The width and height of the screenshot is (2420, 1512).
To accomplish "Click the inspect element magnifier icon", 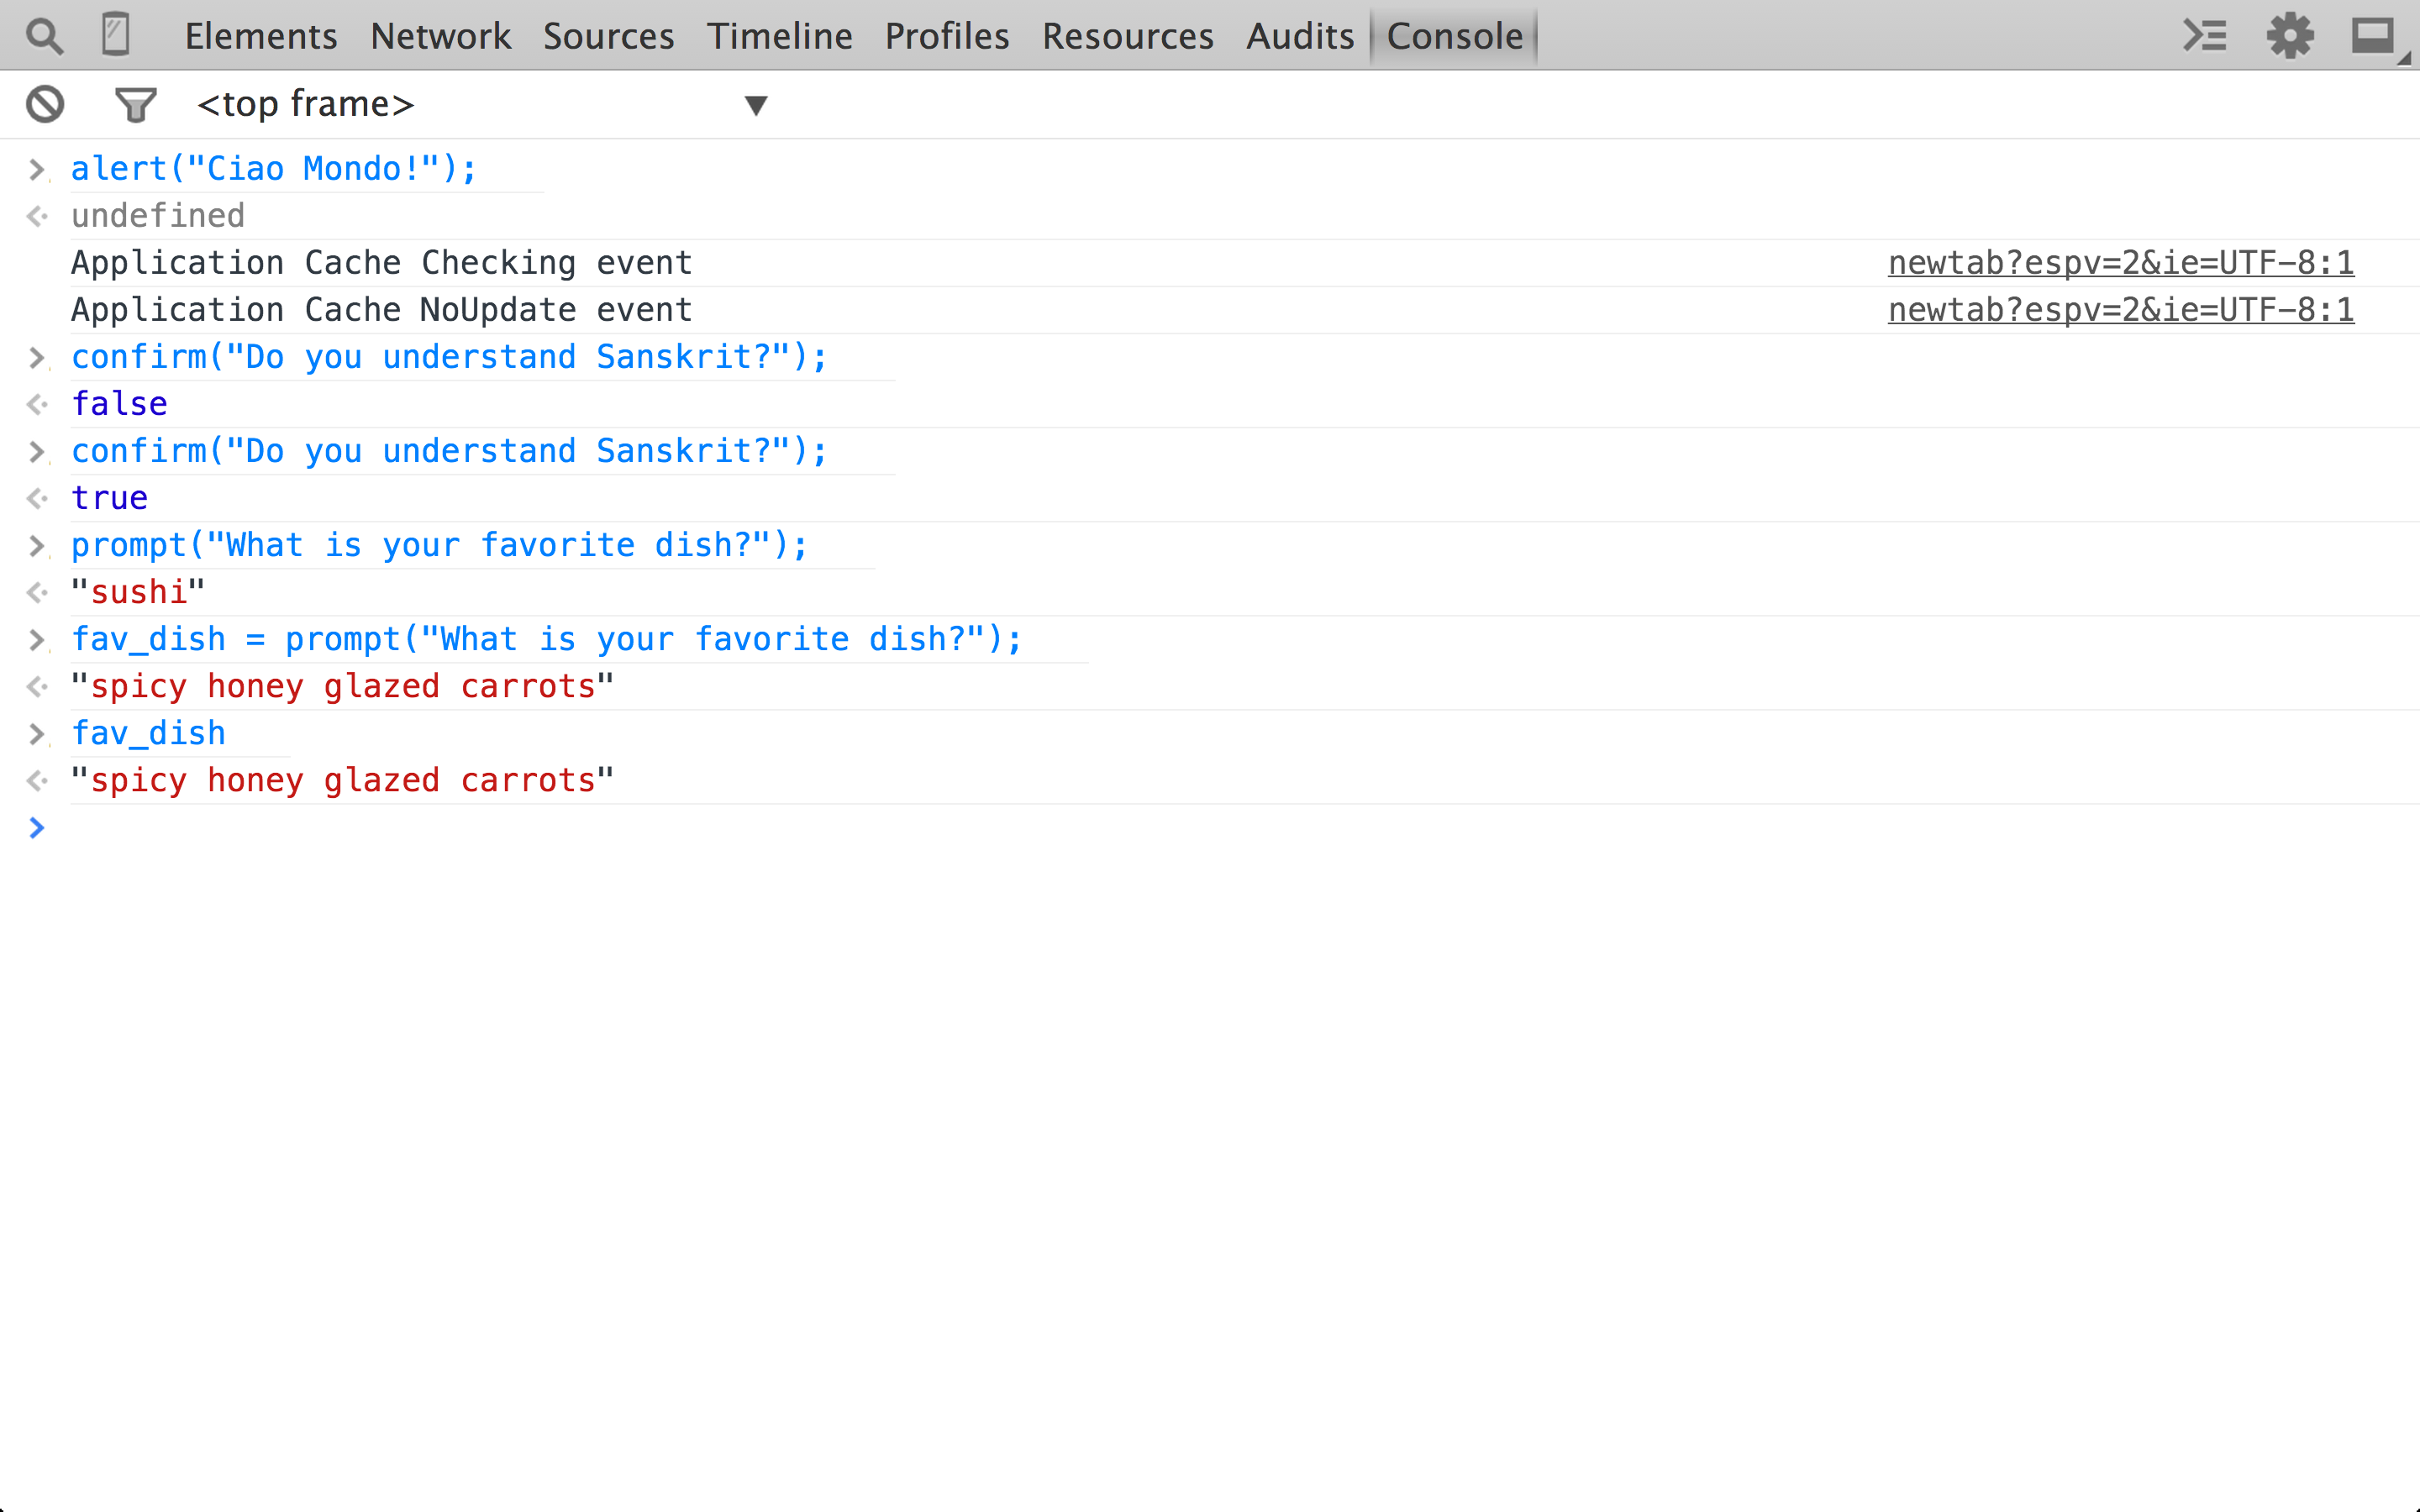I will point(44,36).
